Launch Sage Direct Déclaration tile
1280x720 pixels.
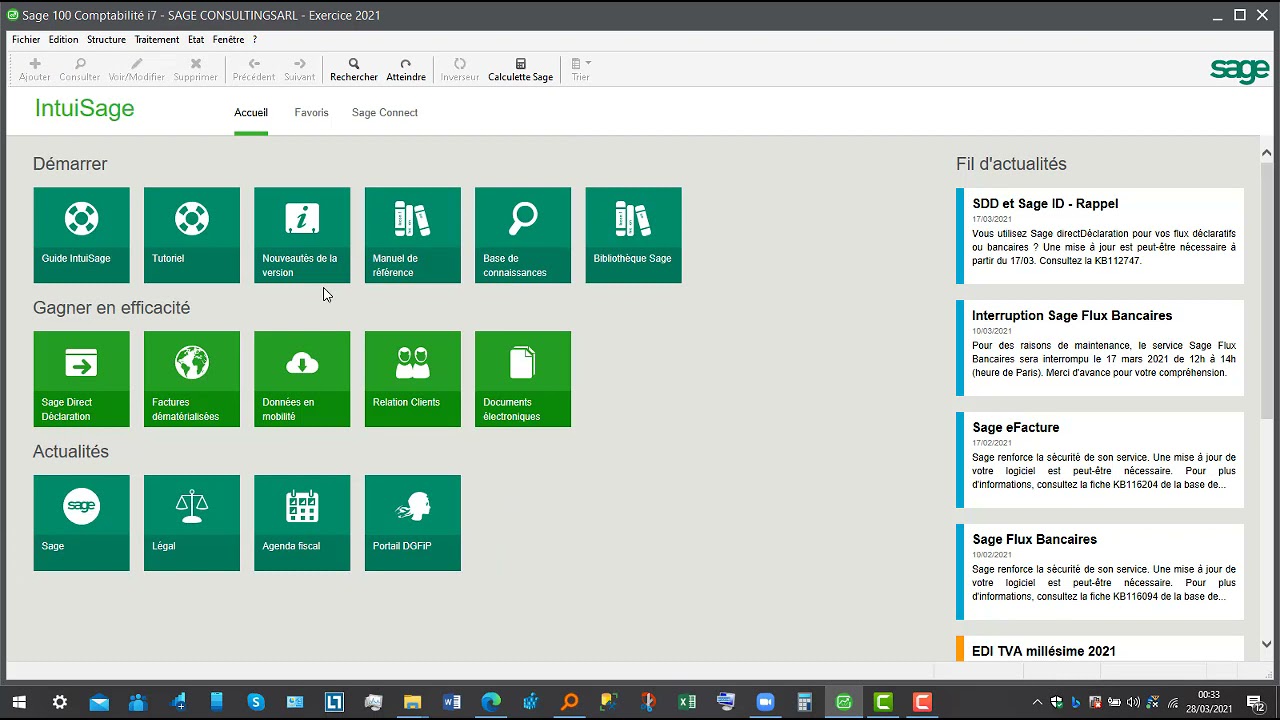point(81,379)
